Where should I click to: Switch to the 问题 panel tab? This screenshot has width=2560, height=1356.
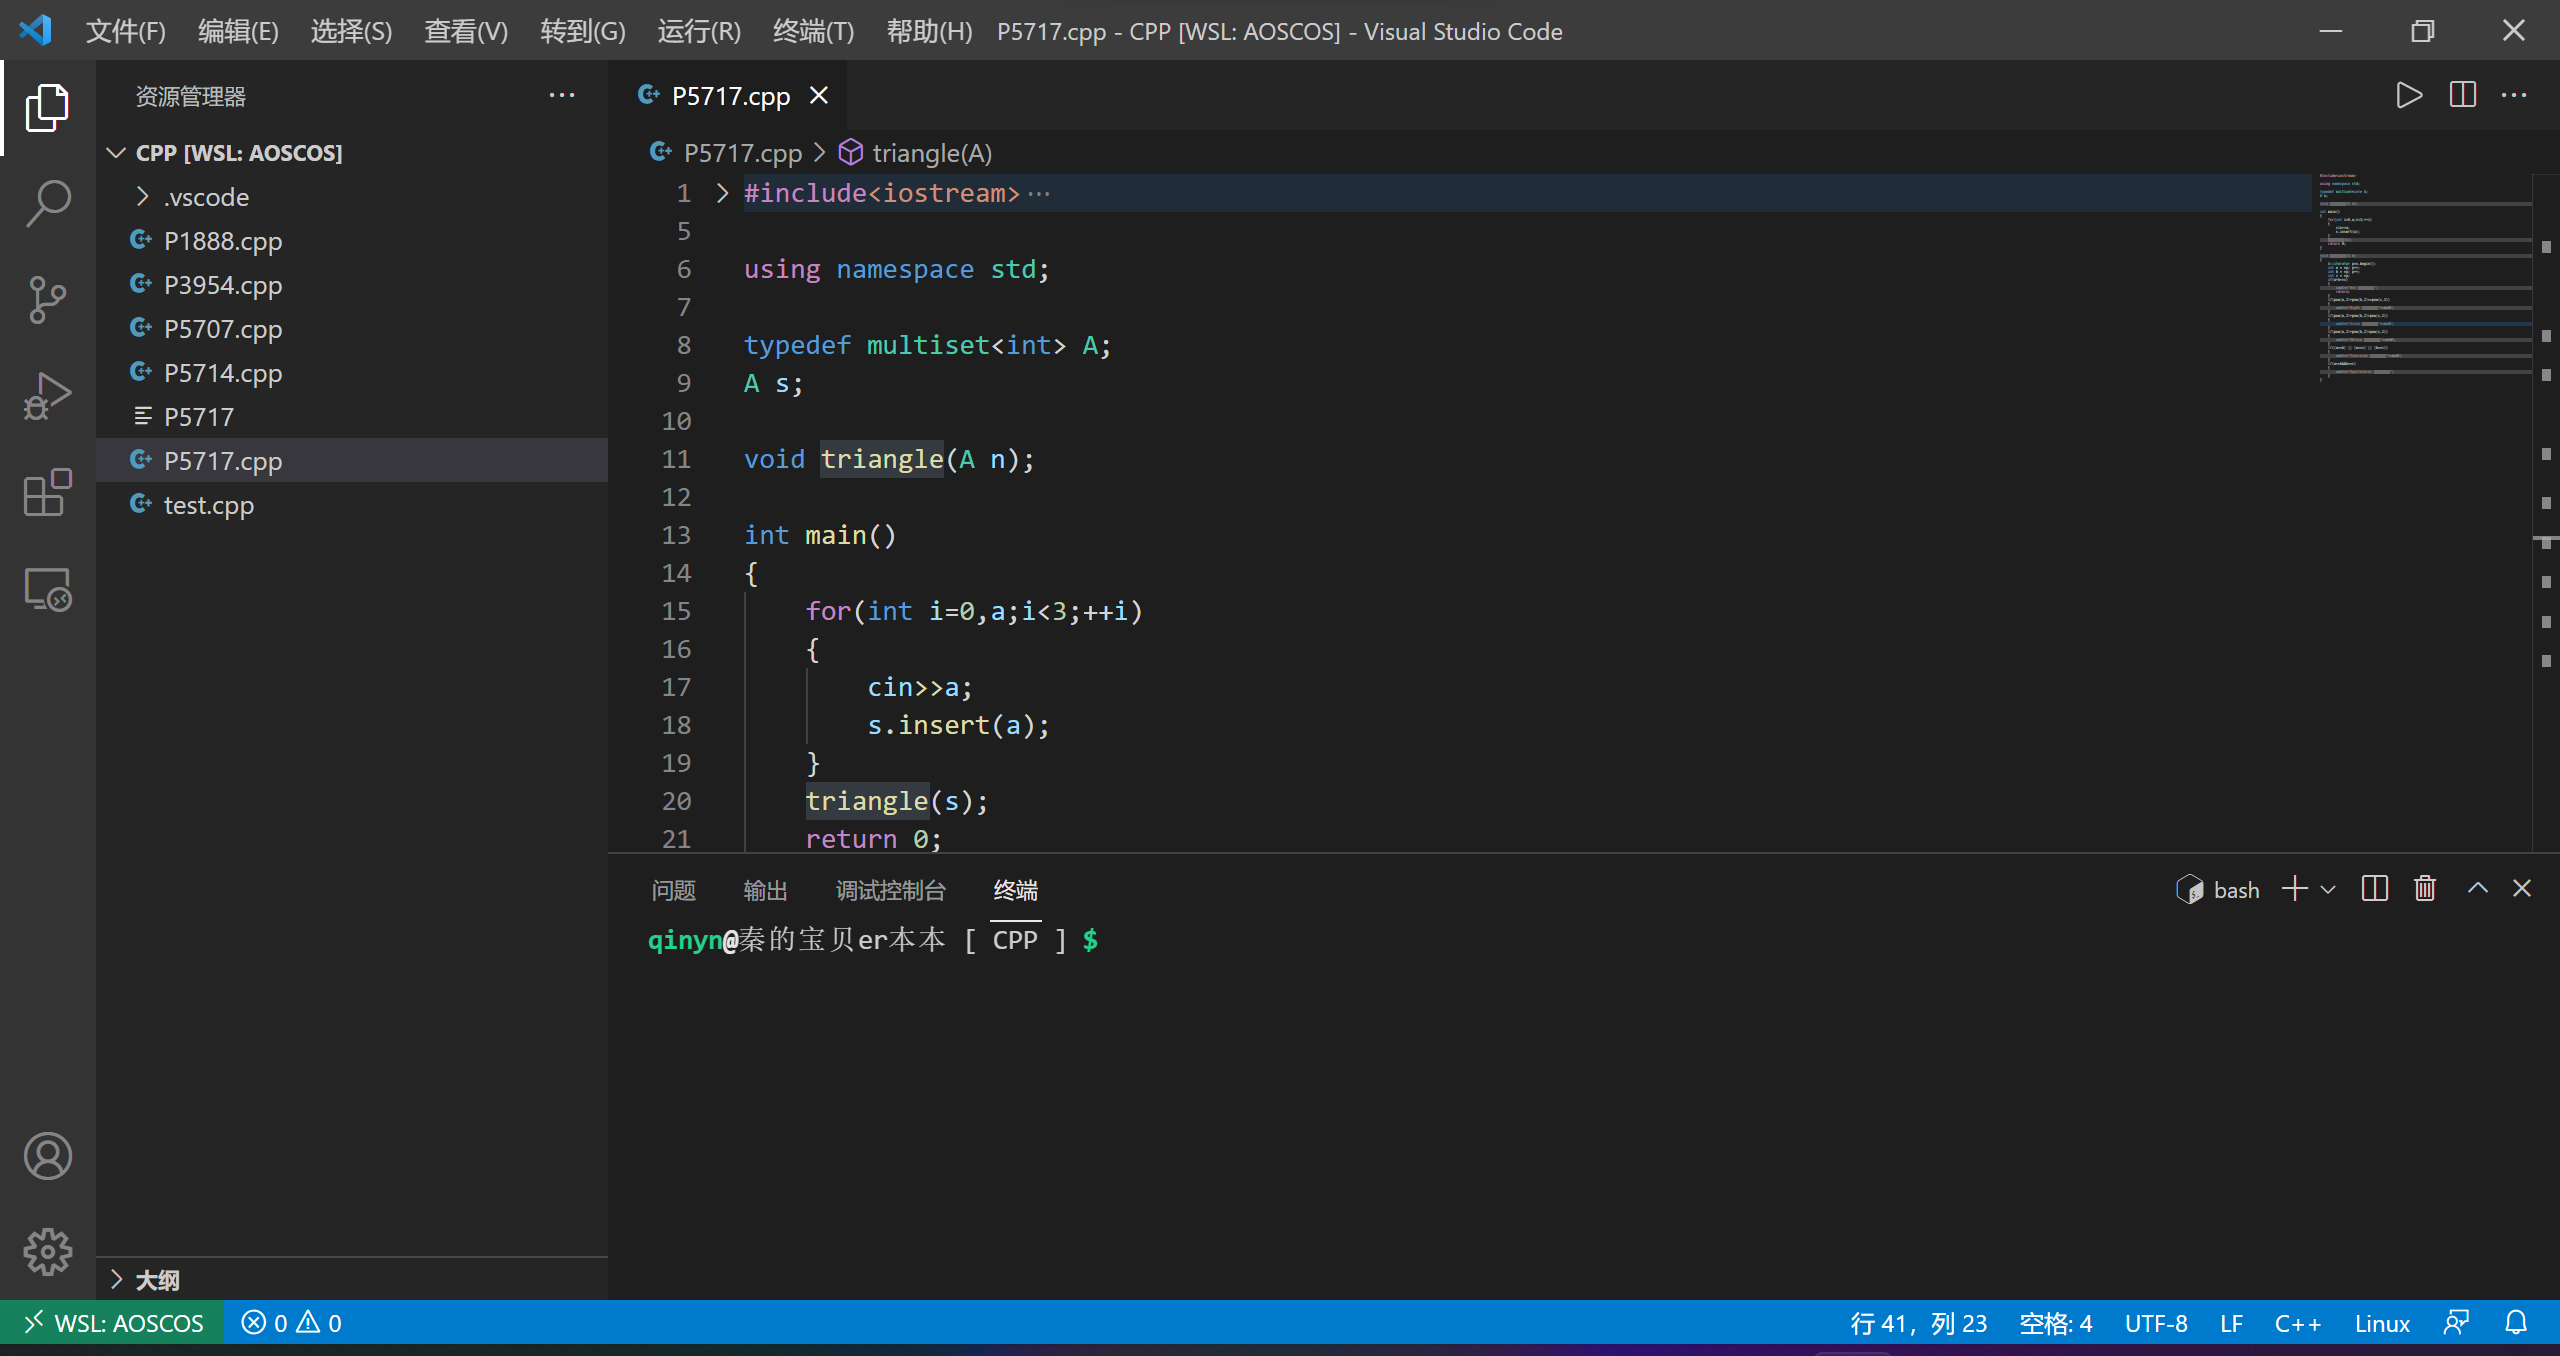click(673, 890)
